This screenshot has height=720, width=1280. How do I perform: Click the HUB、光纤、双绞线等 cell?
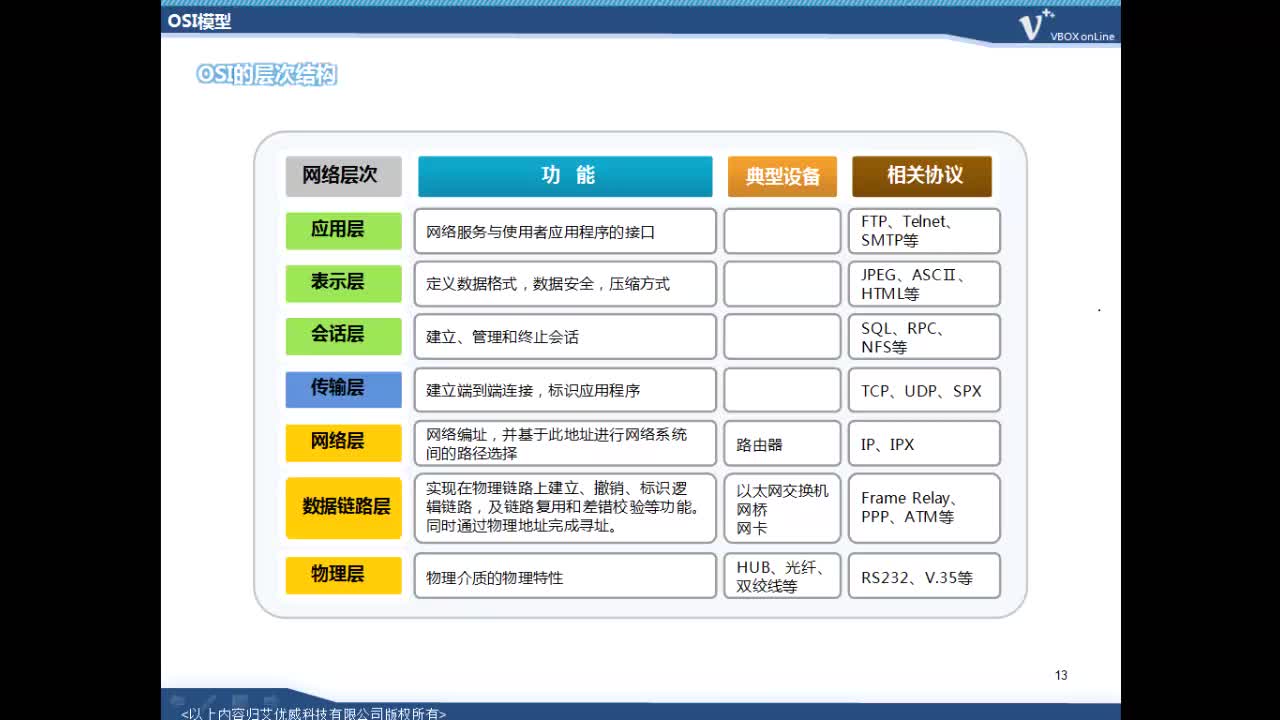782,576
